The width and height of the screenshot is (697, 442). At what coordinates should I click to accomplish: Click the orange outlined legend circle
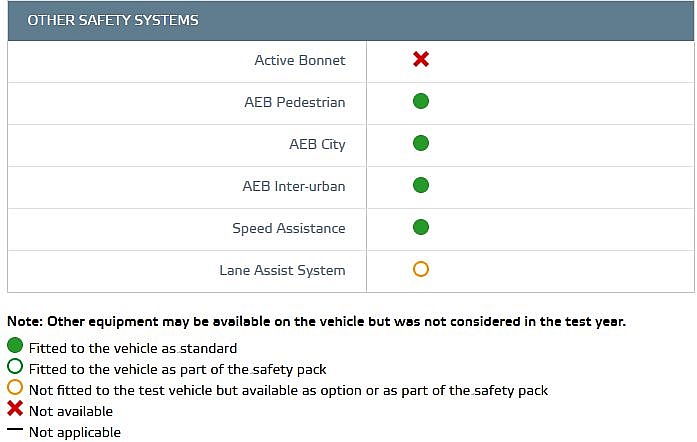[15, 387]
